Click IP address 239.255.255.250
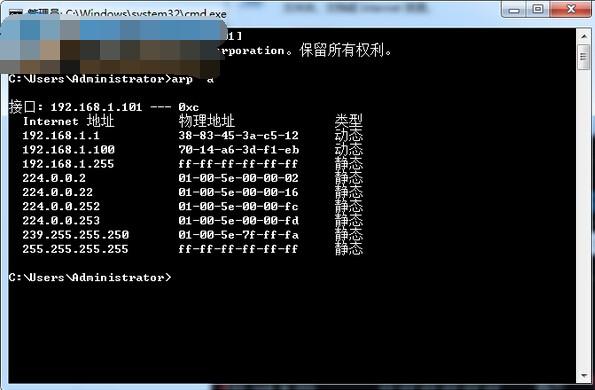Screen dimensions: 595x390 pyautogui.click(x=76, y=235)
